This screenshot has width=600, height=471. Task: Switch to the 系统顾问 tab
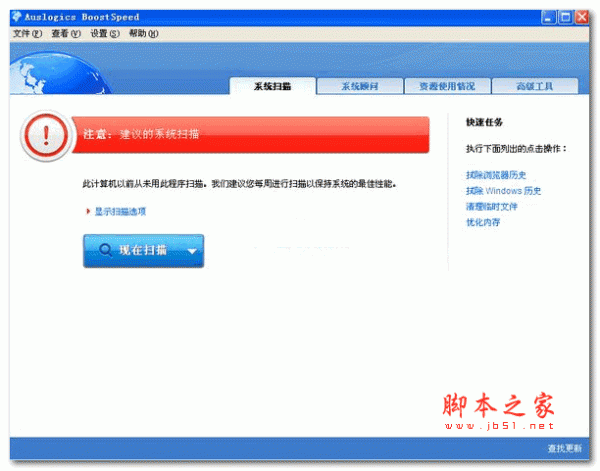pos(360,86)
